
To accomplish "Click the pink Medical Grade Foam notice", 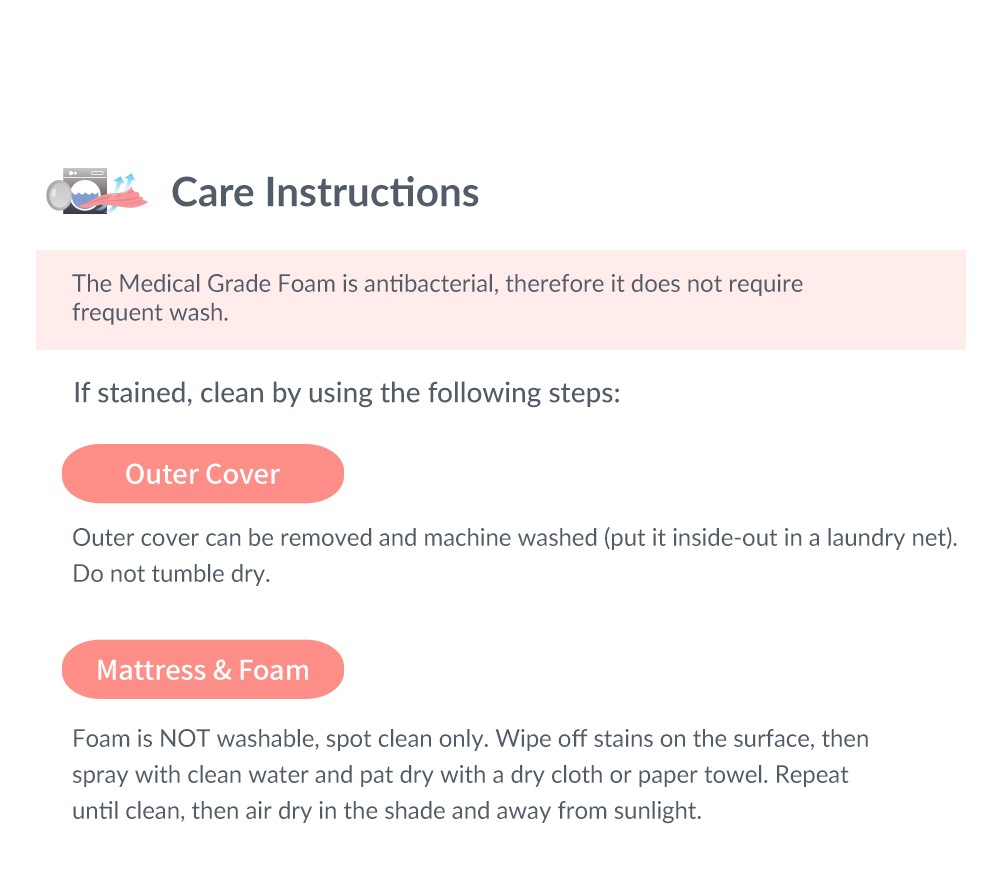I will click(501, 300).
